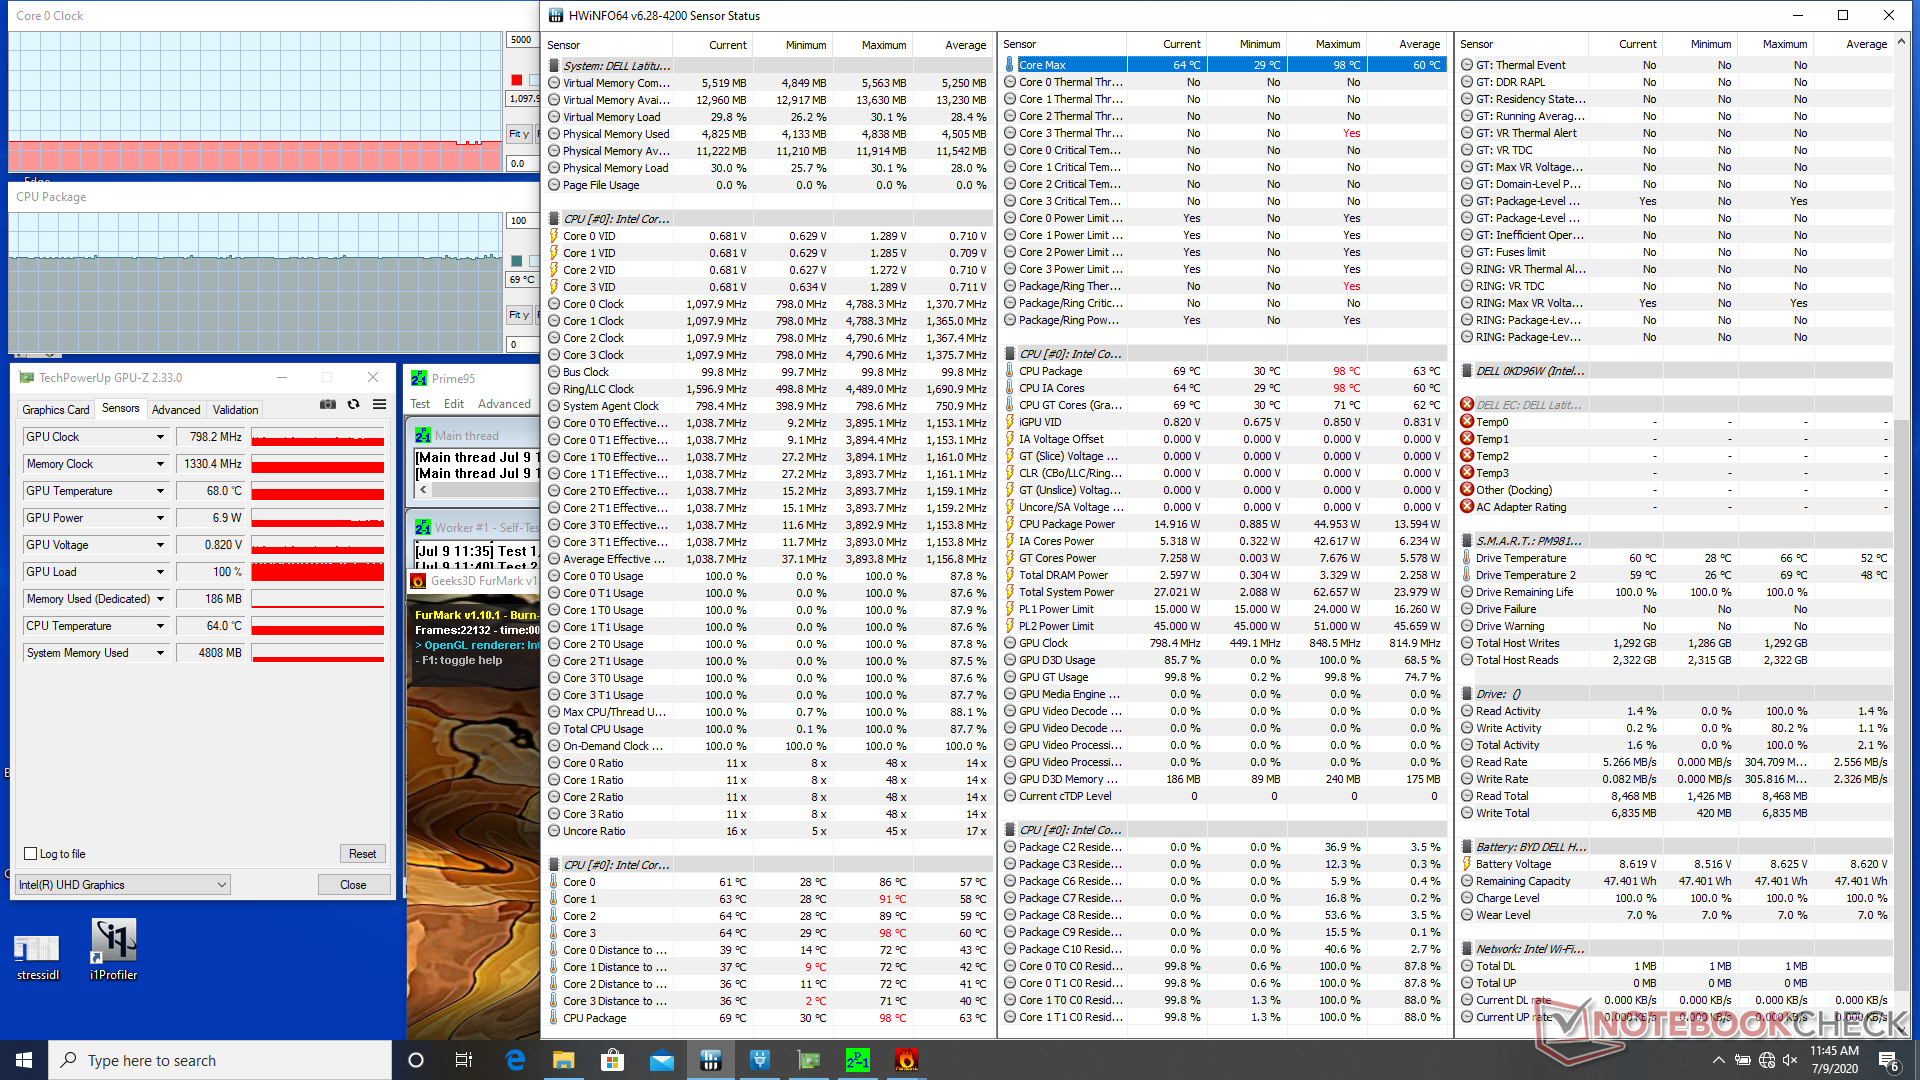Screen dimensions: 1920x1080
Task: Open the GPU-Z hamburger menu
Action: (x=379, y=405)
